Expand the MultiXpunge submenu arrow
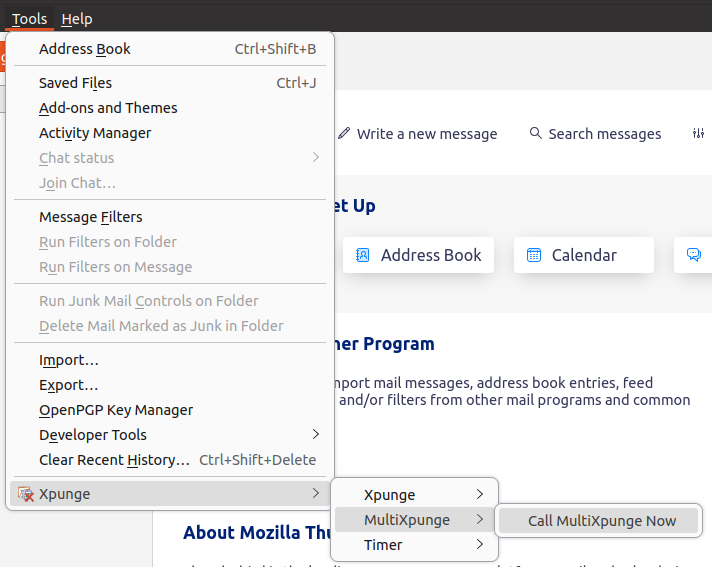Viewport: 712px width, 567px height. [x=480, y=519]
